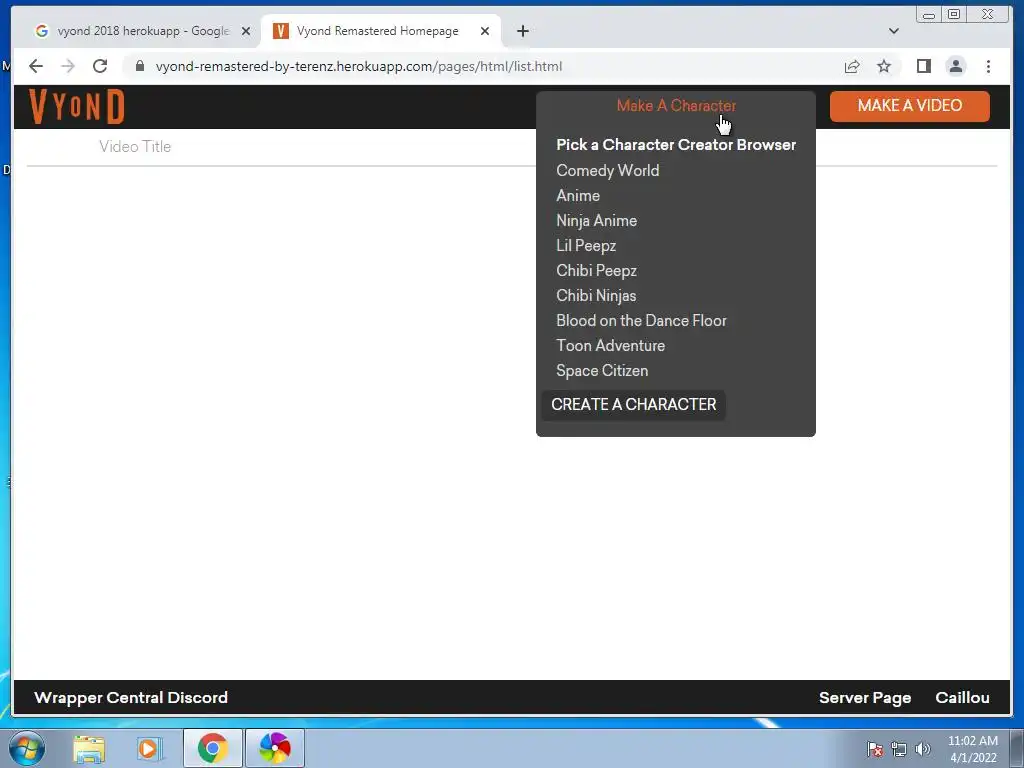
Task: Open Wrapper Central Discord link
Action: [x=131, y=697]
